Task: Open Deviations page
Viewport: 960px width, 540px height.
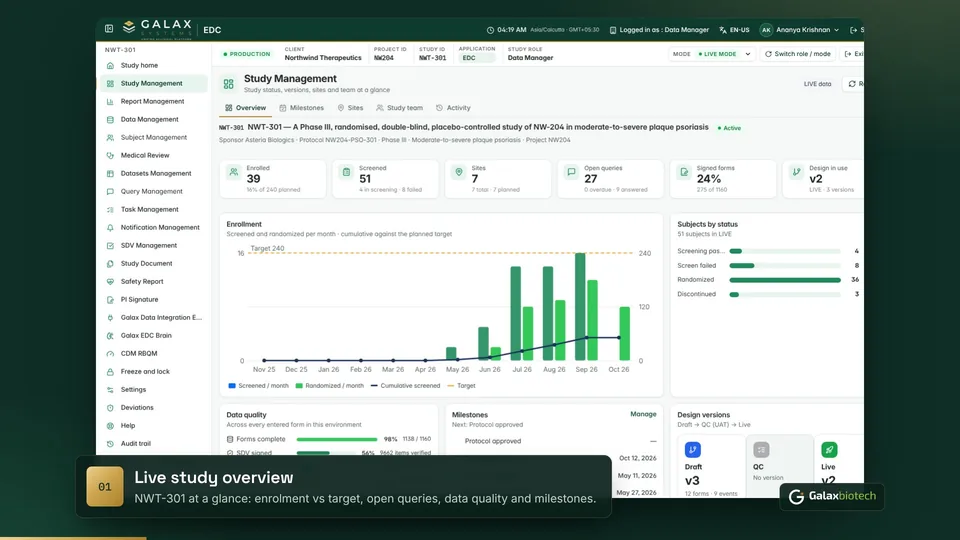Action: coord(154,407)
